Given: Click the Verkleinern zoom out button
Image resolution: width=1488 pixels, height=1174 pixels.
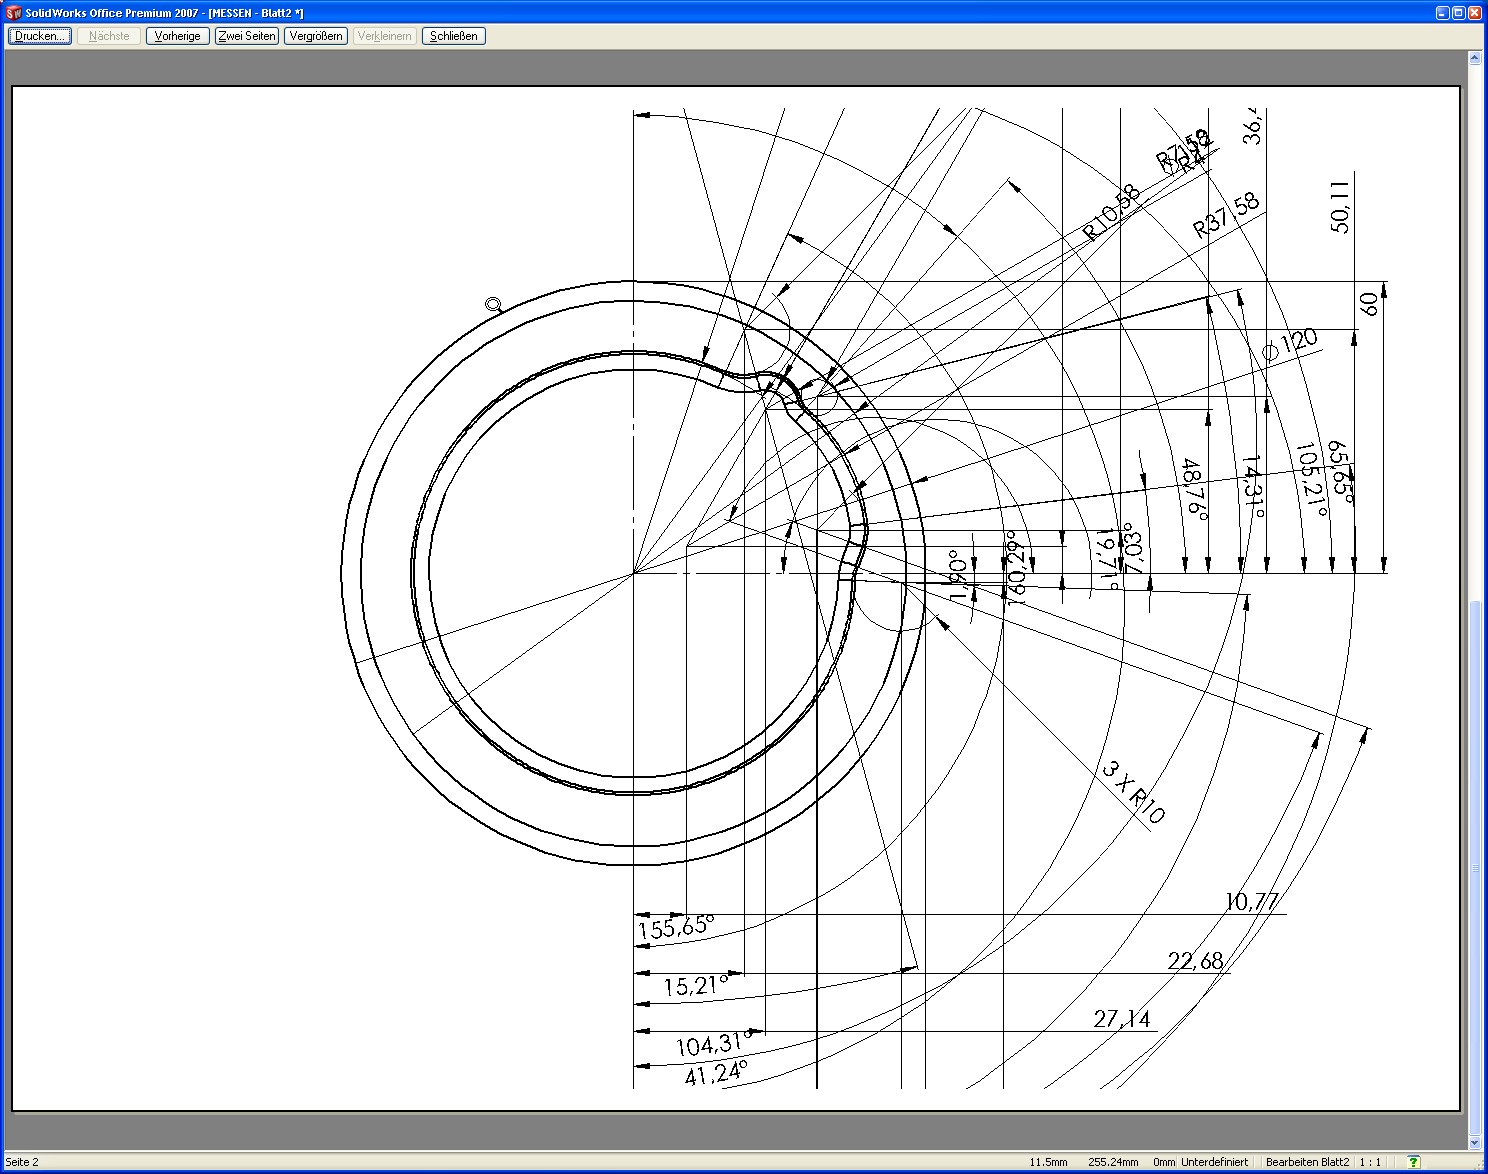Looking at the screenshot, I should pos(385,36).
